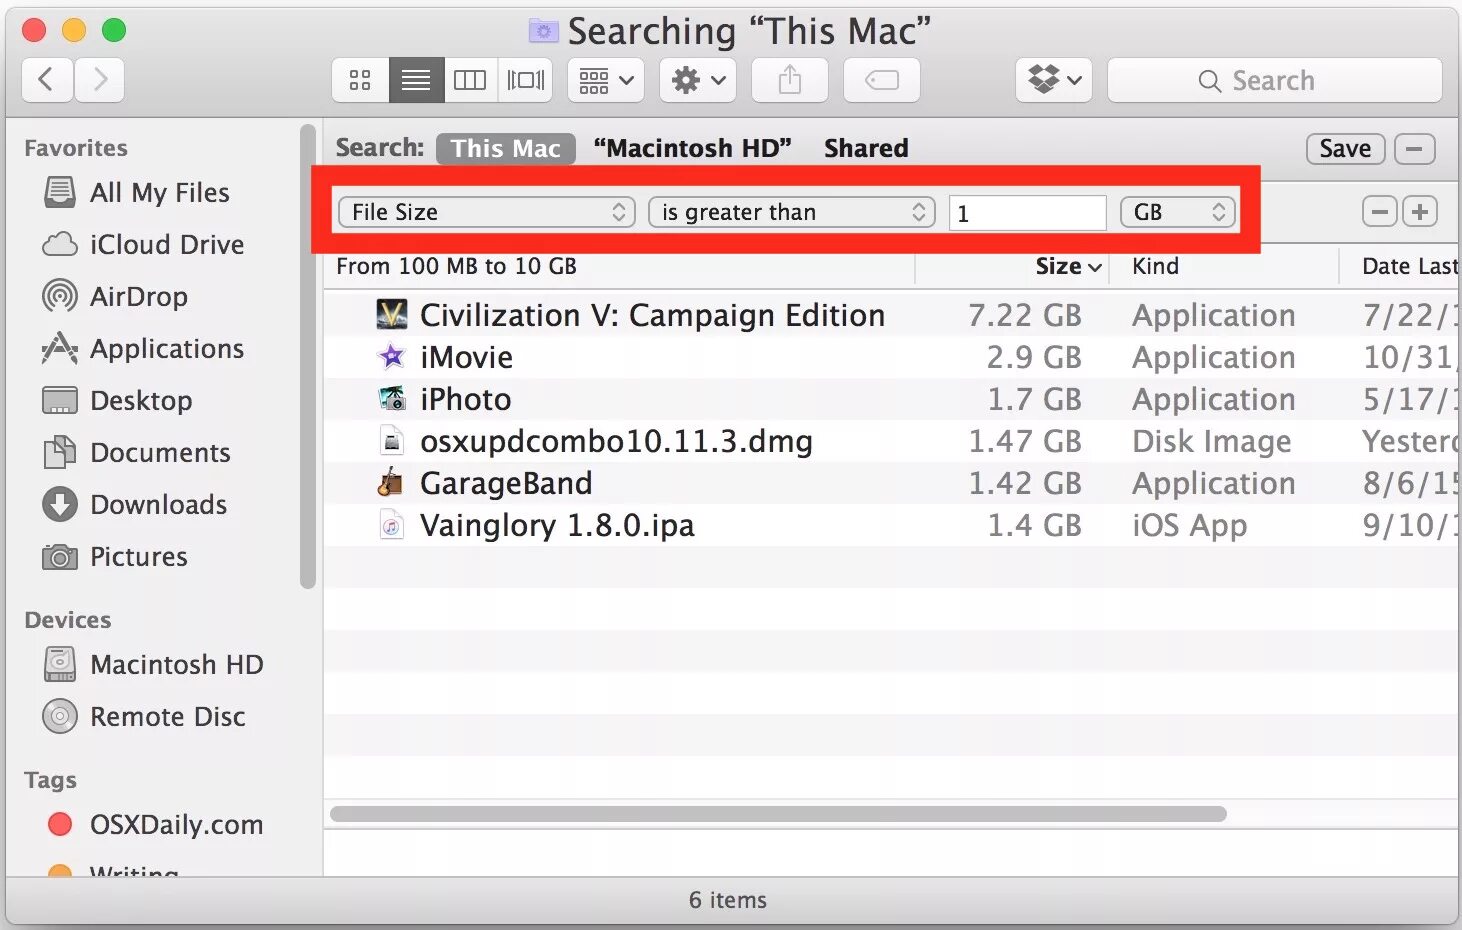Switch to icon view

click(360, 80)
